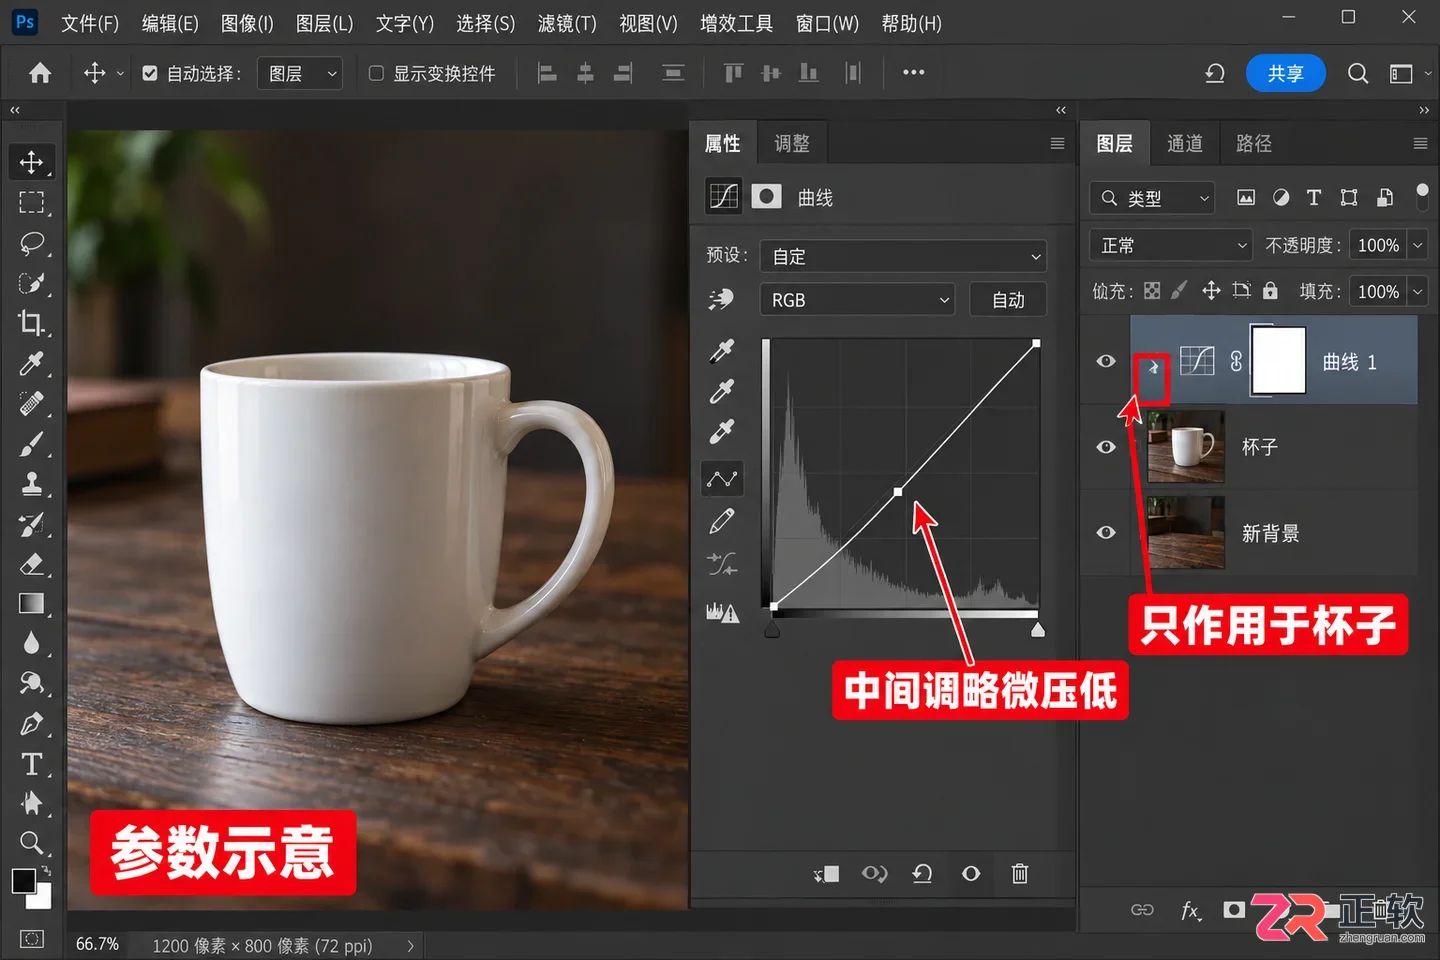
Task: Select the Rectangular Marquee tool
Action: 31,203
